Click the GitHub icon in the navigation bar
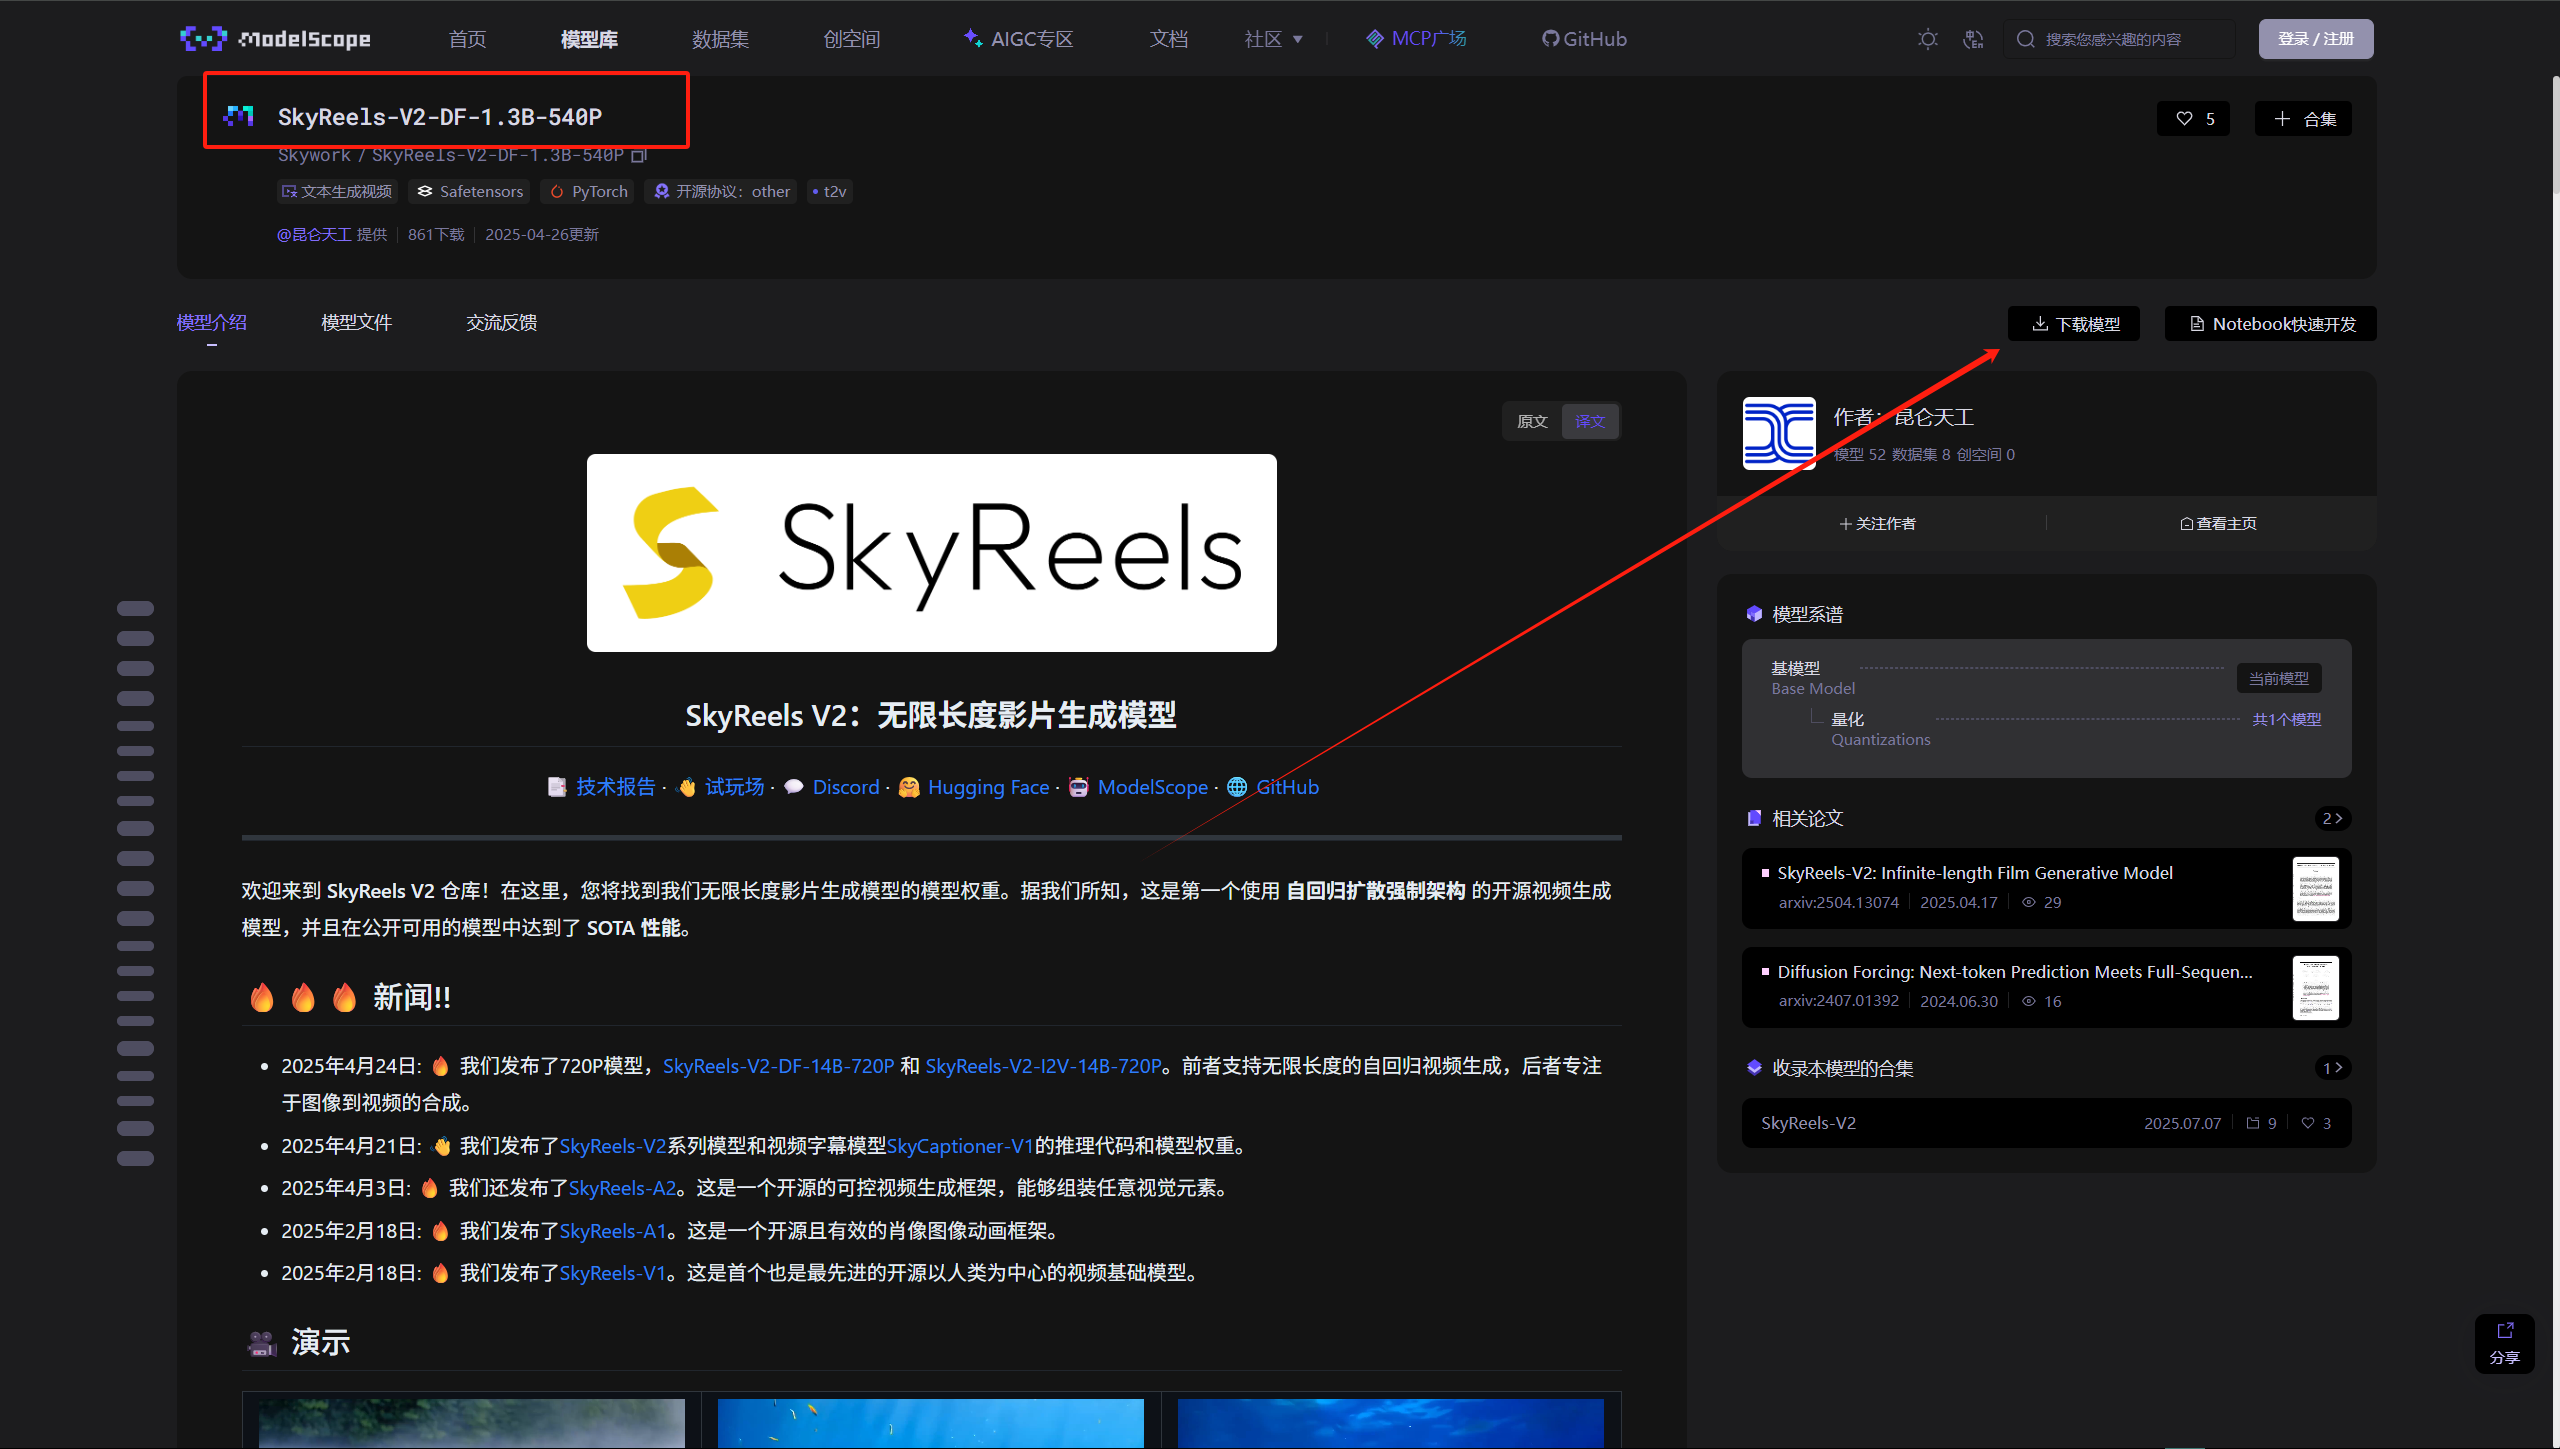 tap(1550, 38)
